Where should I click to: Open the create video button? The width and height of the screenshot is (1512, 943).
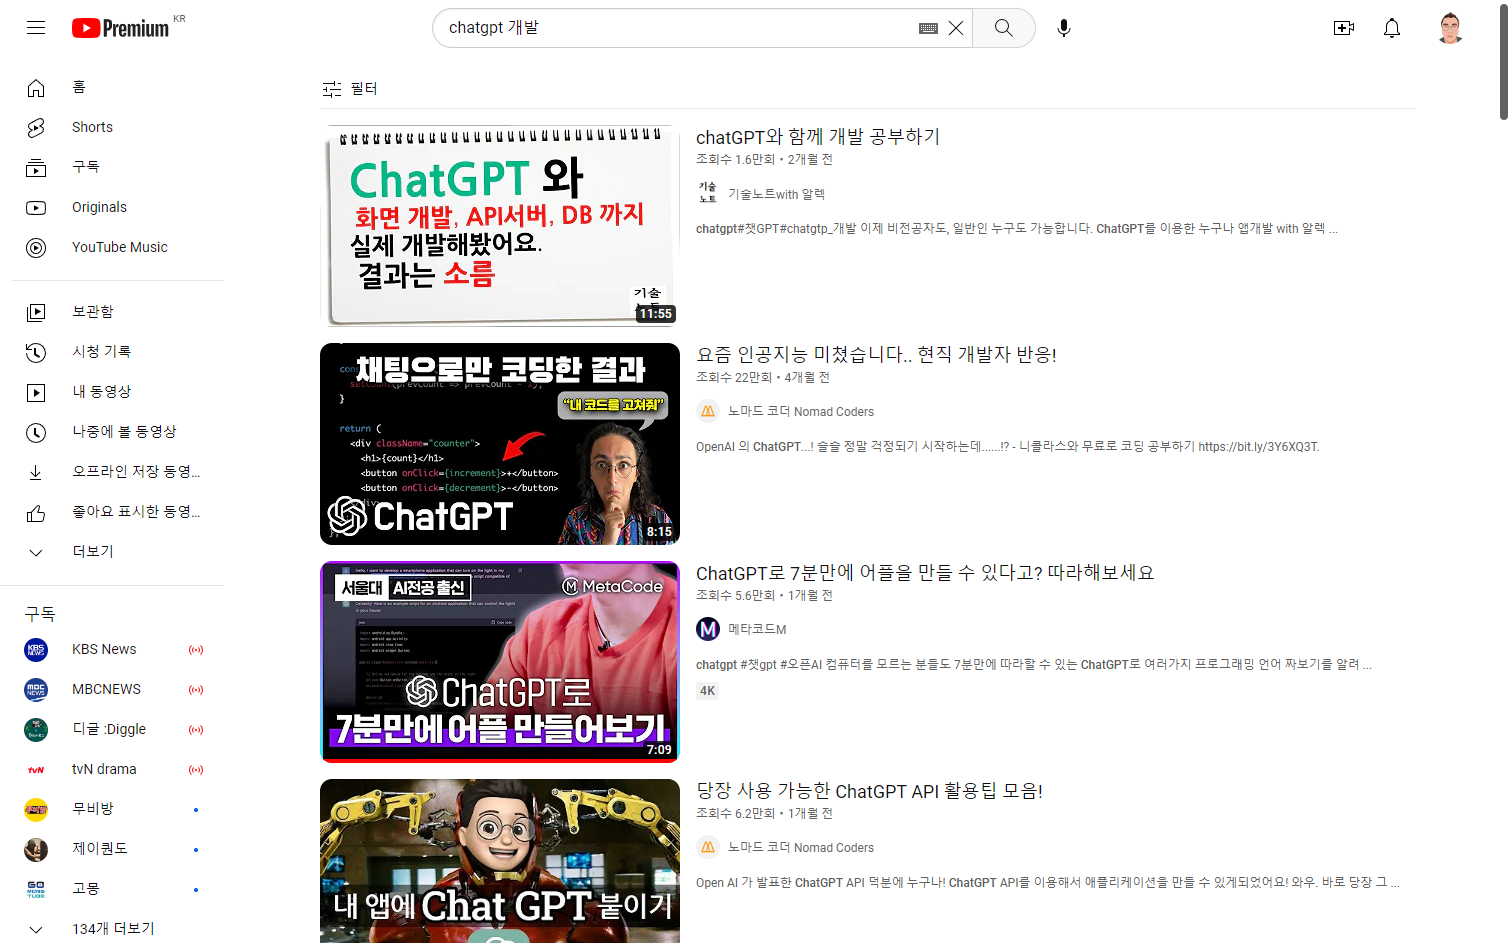(1344, 28)
